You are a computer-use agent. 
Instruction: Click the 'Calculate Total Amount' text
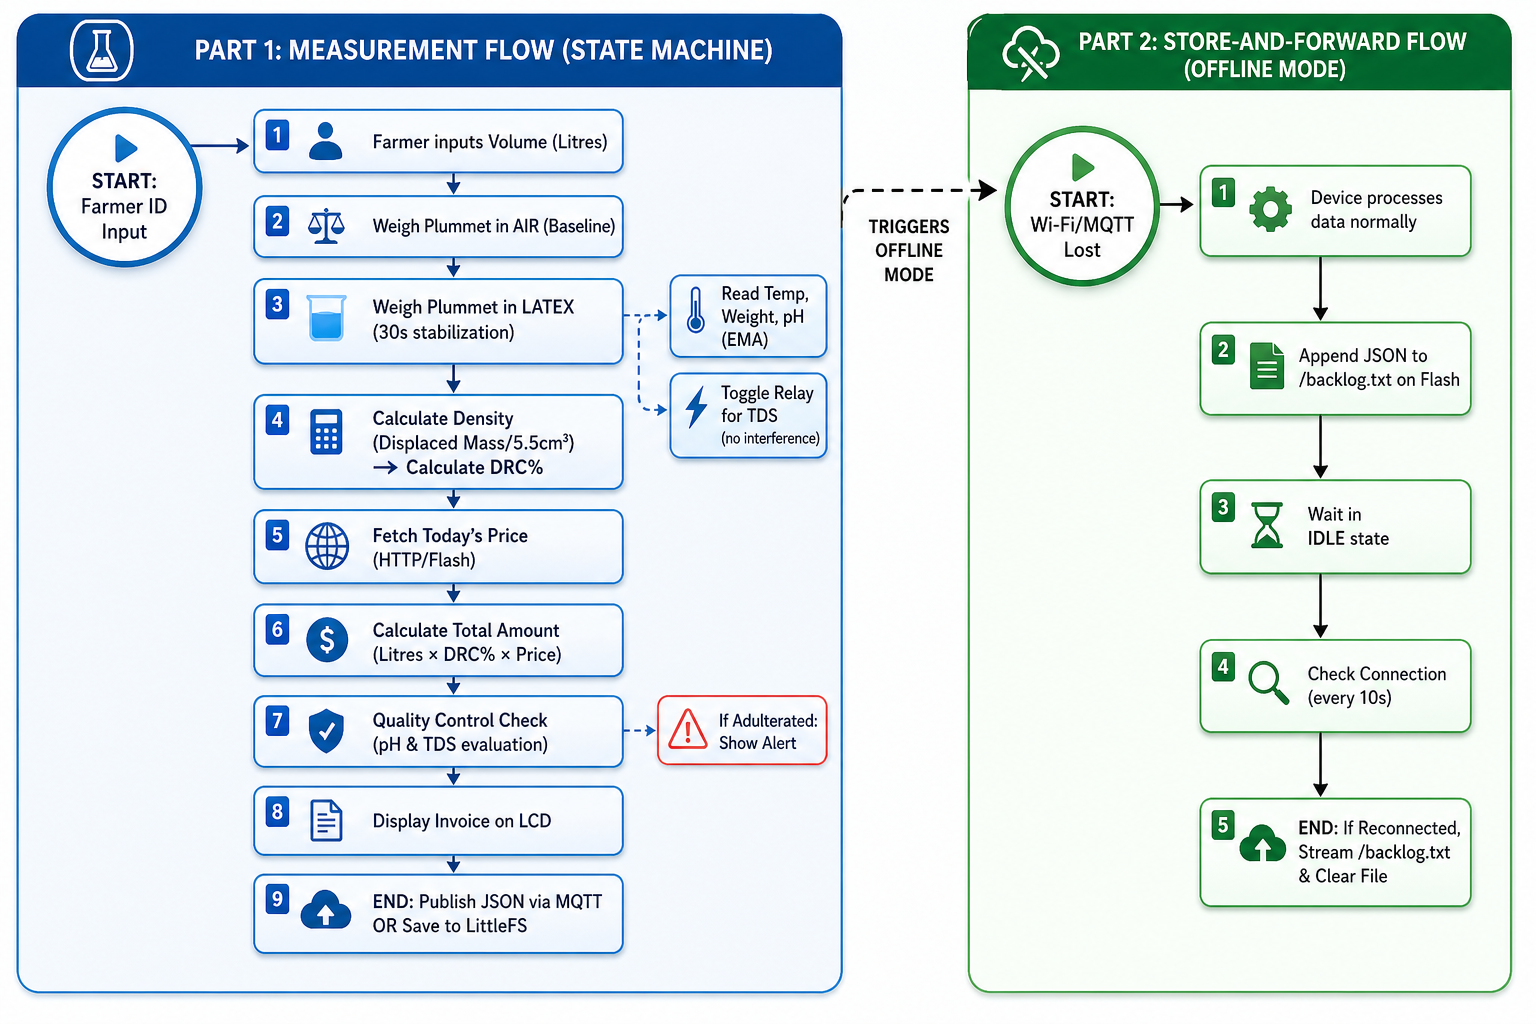click(466, 630)
